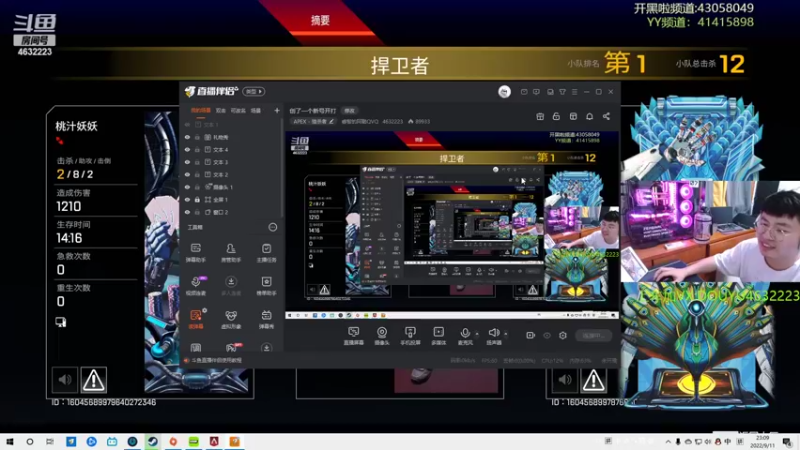Report left player with warning triangle
The image size is (800, 450).
click(93, 380)
